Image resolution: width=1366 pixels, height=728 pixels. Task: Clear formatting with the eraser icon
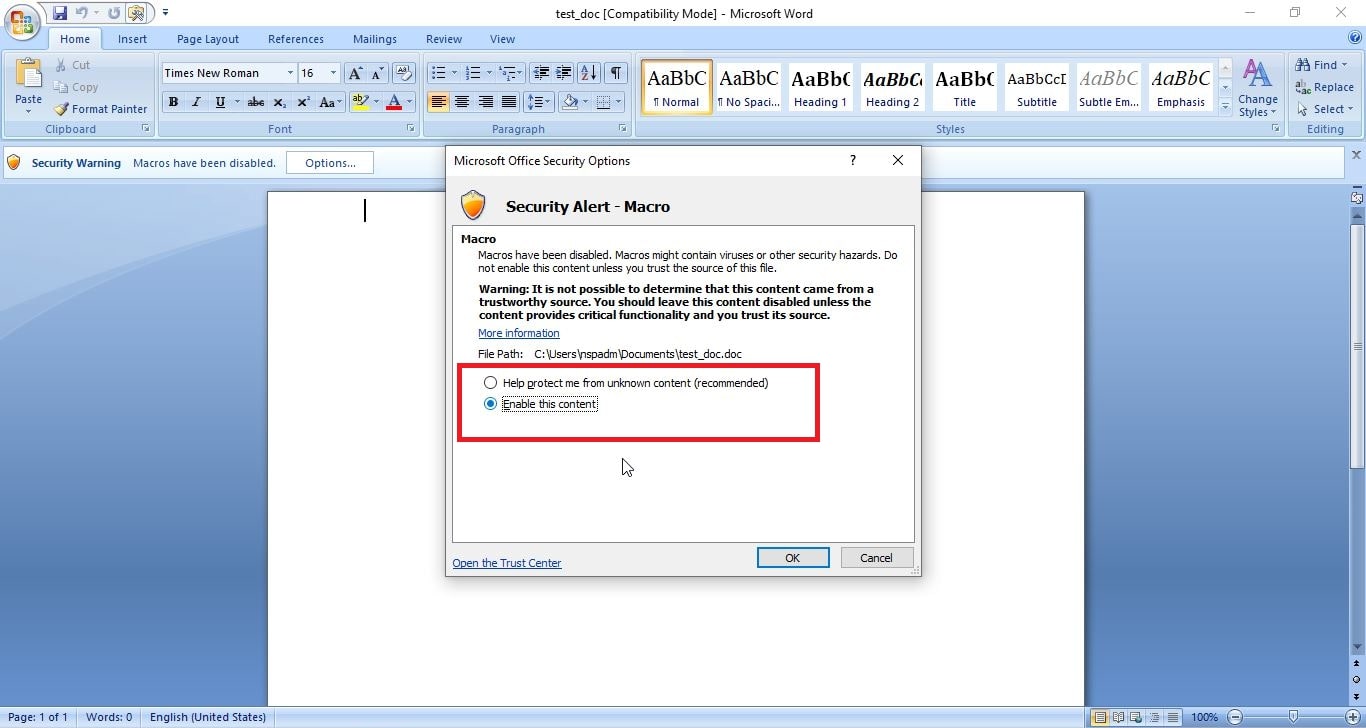(x=404, y=73)
